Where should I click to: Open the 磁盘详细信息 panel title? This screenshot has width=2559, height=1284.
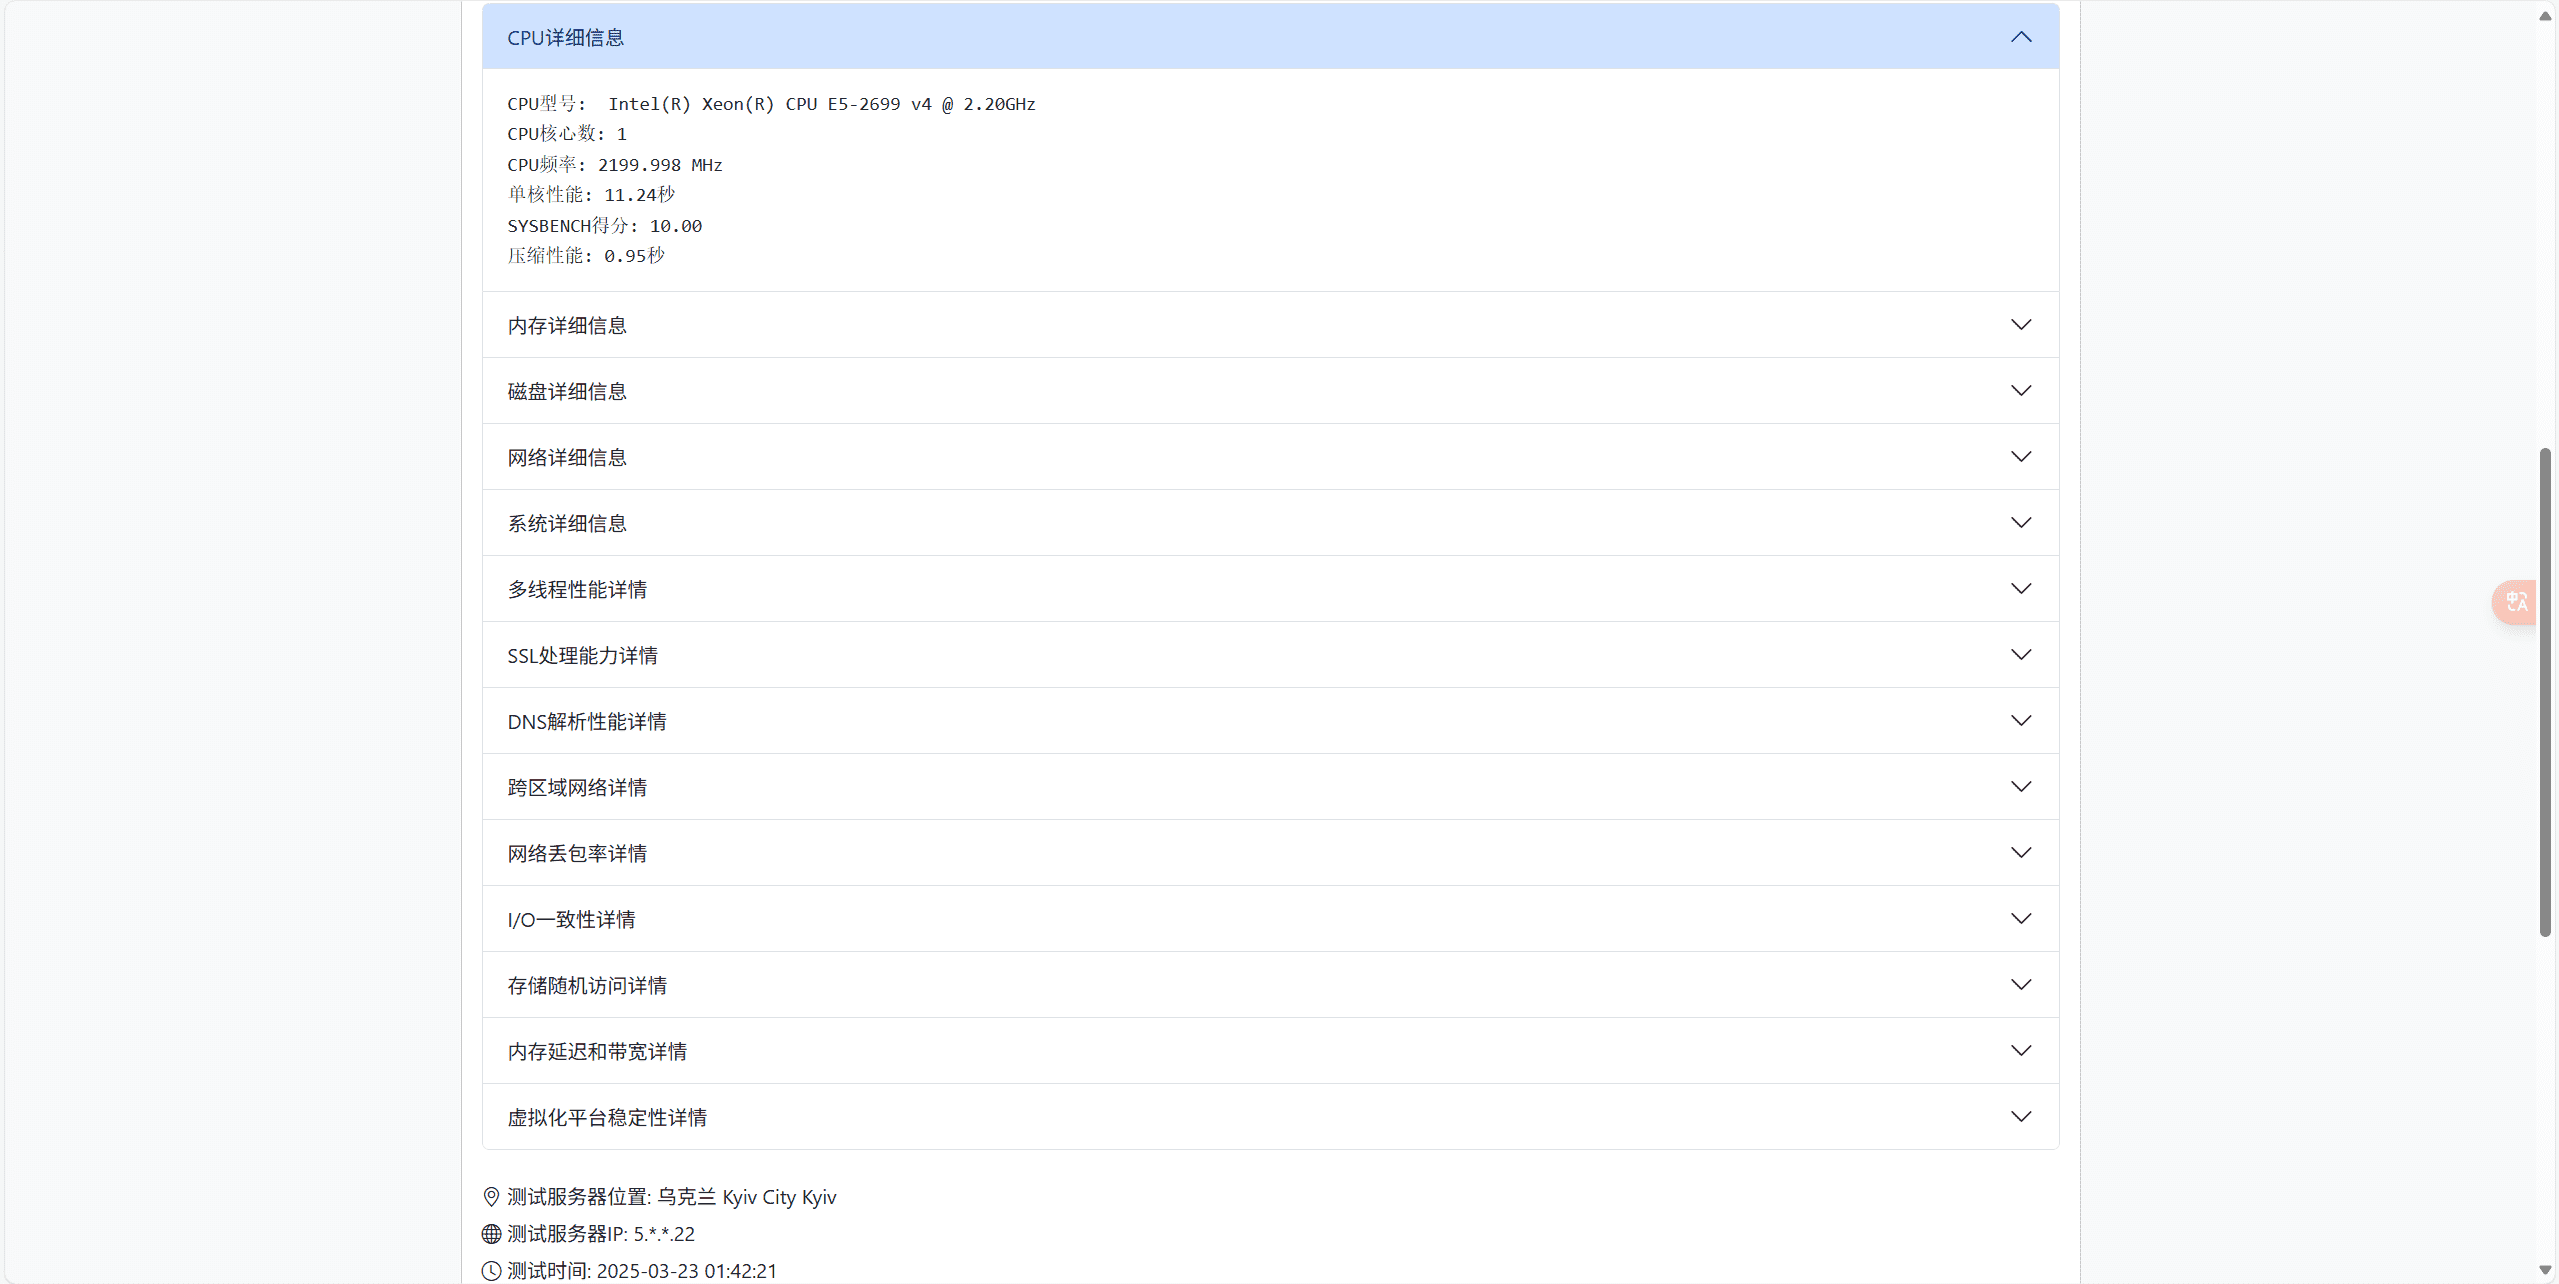point(567,392)
